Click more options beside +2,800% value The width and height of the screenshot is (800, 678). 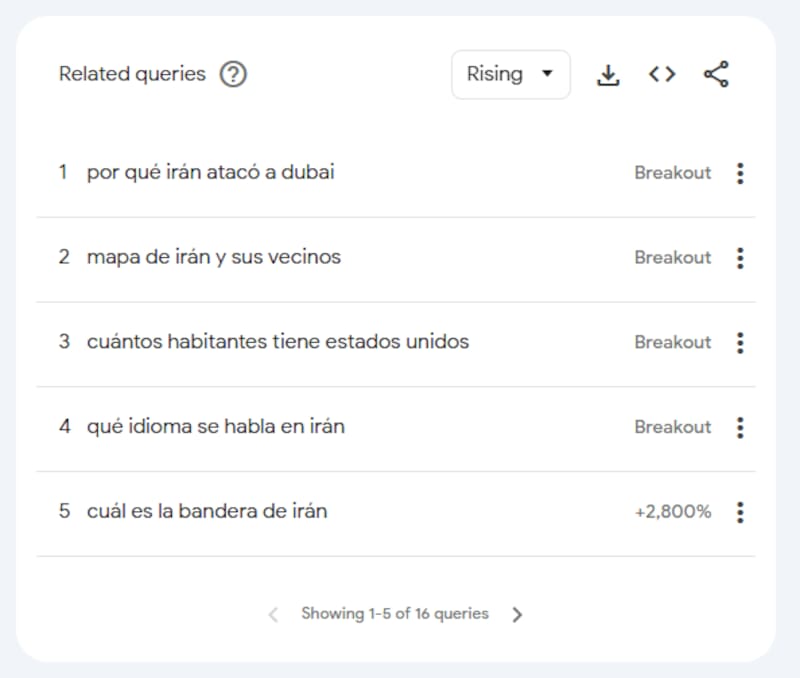(x=740, y=512)
